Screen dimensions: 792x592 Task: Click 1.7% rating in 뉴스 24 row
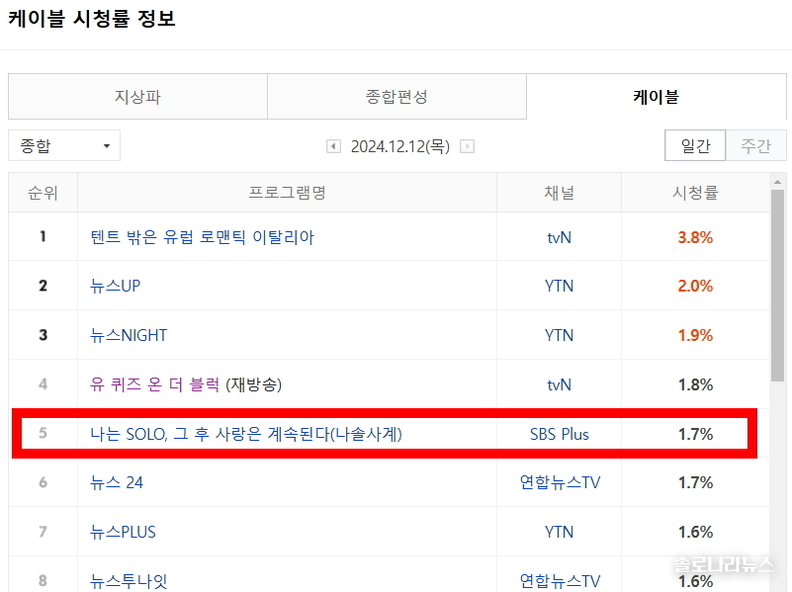pyautogui.click(x=696, y=482)
